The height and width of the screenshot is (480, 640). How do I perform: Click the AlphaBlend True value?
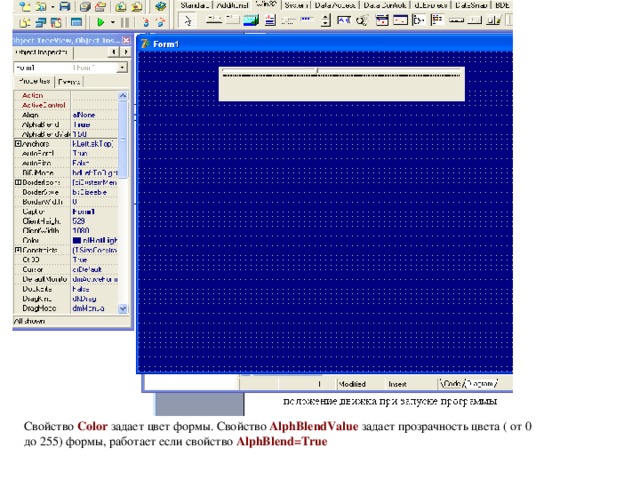tap(94, 124)
